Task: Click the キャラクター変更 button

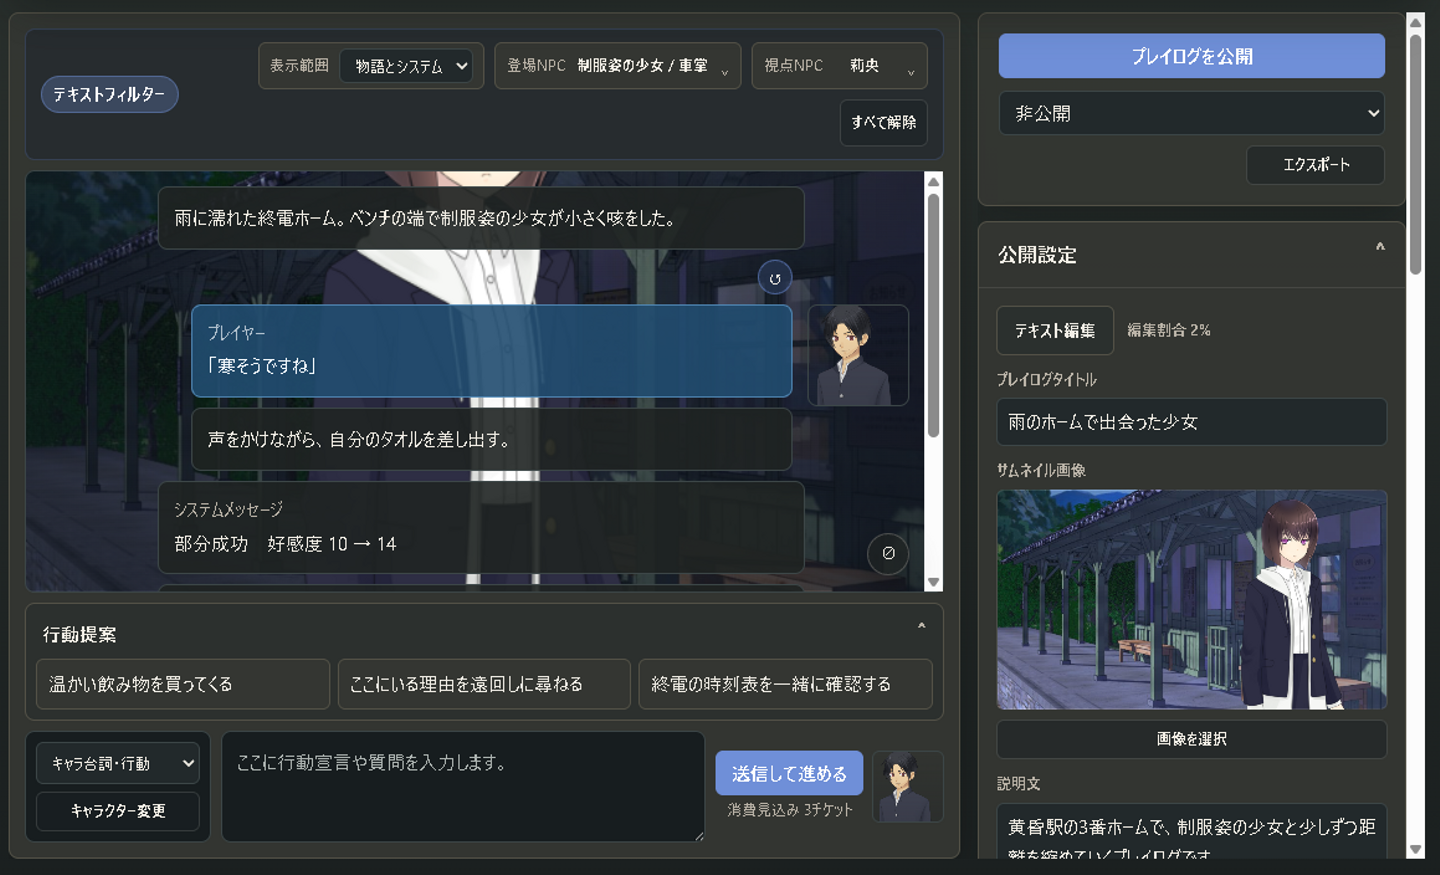Action: click(x=118, y=811)
